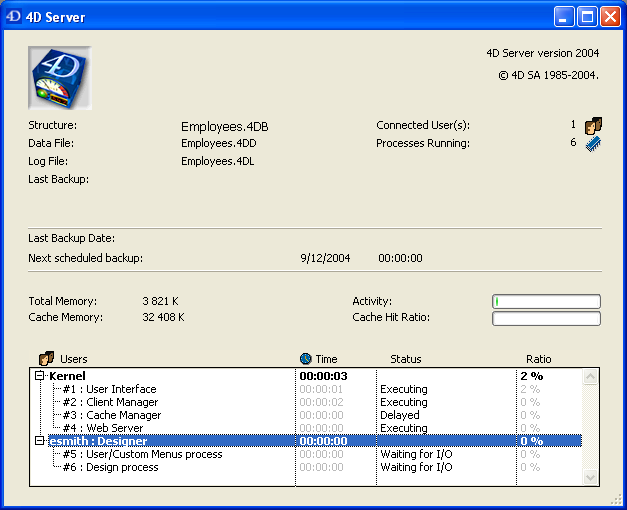The image size is (627, 510).
Task: Select the #1 : User Interface process
Action: click(109, 389)
